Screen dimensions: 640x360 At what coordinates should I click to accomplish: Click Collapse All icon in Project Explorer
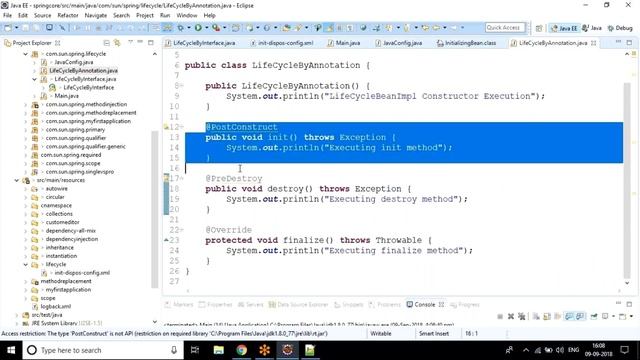pos(107,43)
